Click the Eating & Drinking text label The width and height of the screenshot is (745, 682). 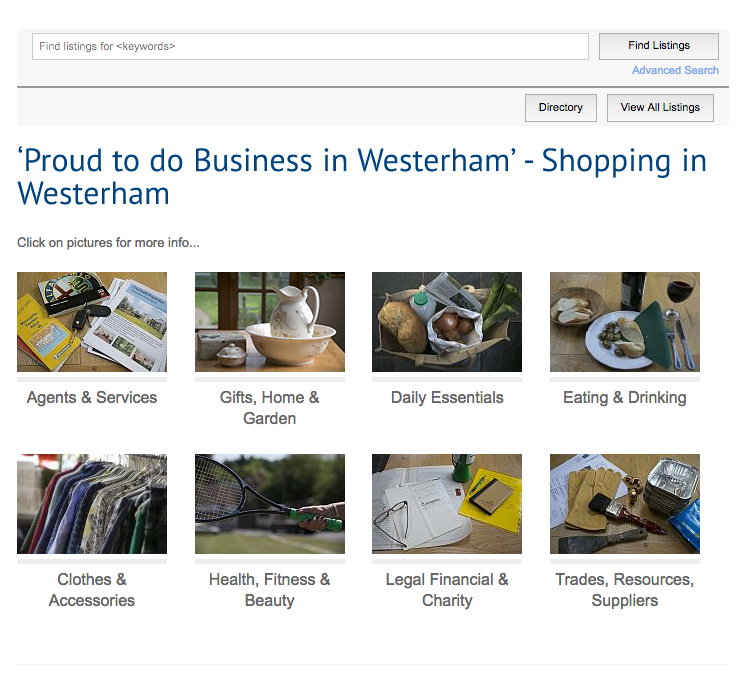[x=625, y=397]
